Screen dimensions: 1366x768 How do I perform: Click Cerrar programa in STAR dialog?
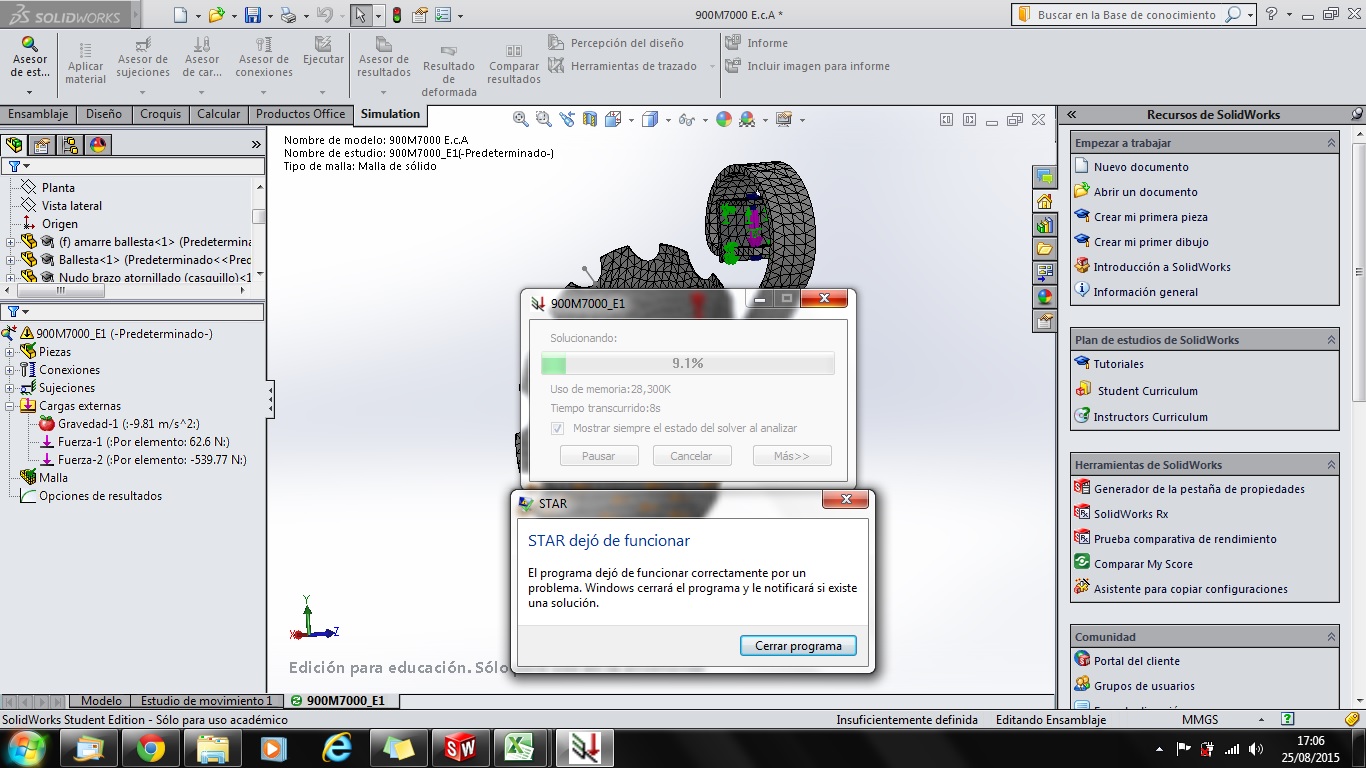pos(798,646)
